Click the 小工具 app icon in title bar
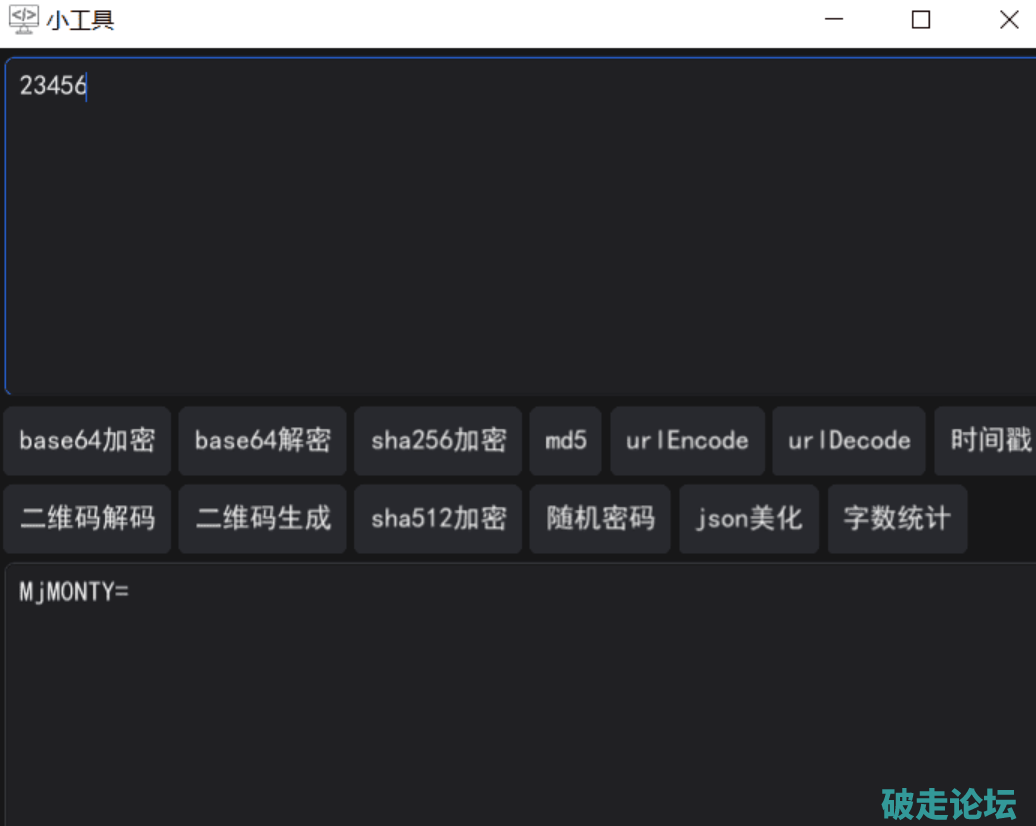The height and width of the screenshot is (826, 1036). pos(23,20)
